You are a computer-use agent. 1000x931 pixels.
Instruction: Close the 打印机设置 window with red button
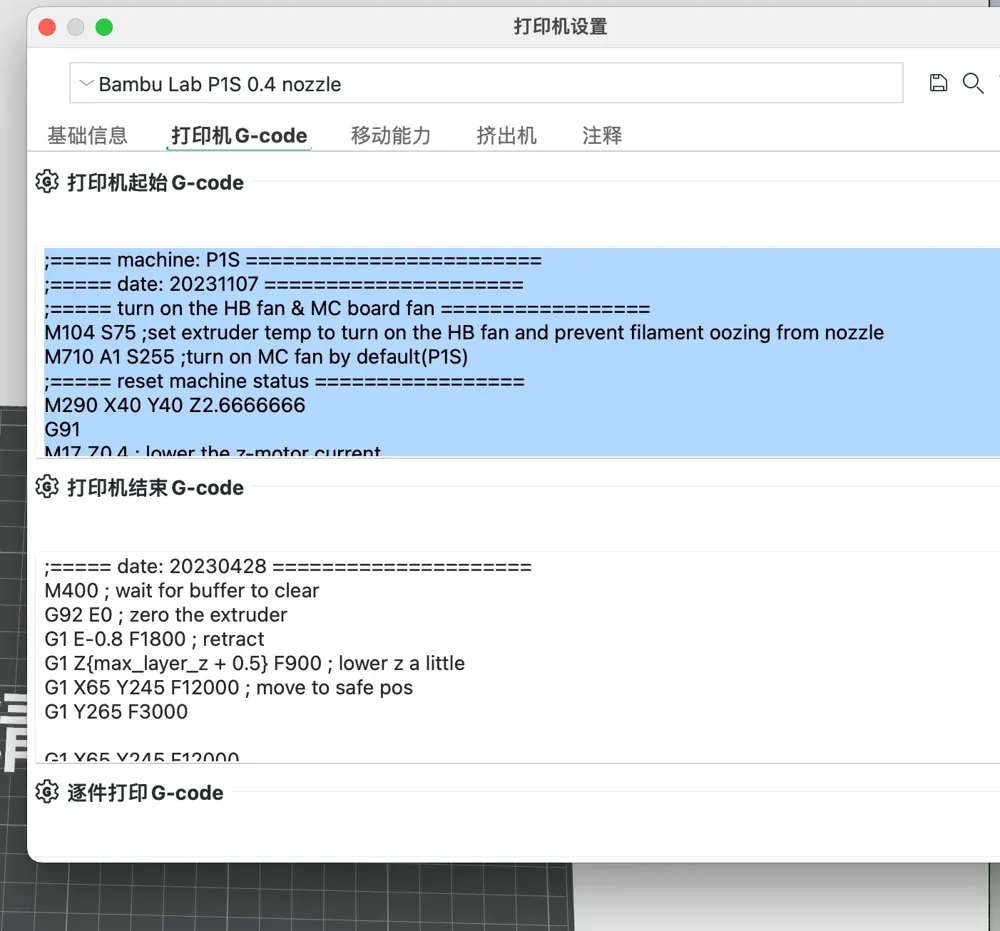pos(47,27)
